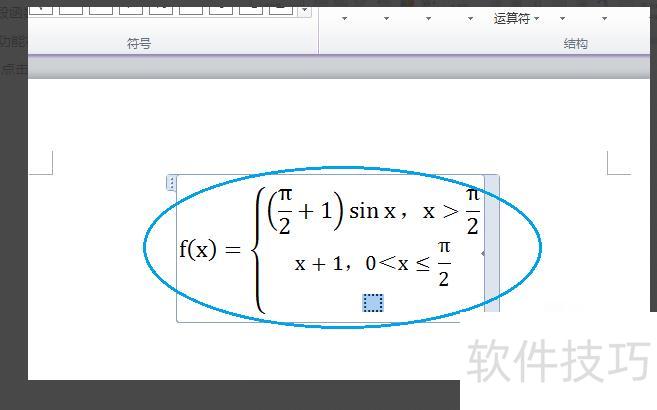The height and width of the screenshot is (410, 657).
Task: Click the 0<x ≤ condition text
Action: click(x=397, y=264)
